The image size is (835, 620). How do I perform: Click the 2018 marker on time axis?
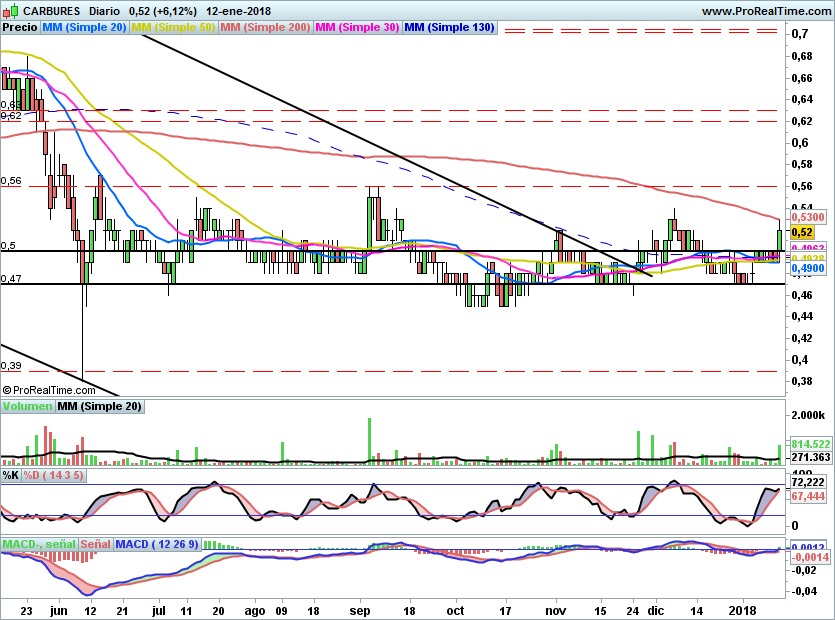[x=742, y=609]
